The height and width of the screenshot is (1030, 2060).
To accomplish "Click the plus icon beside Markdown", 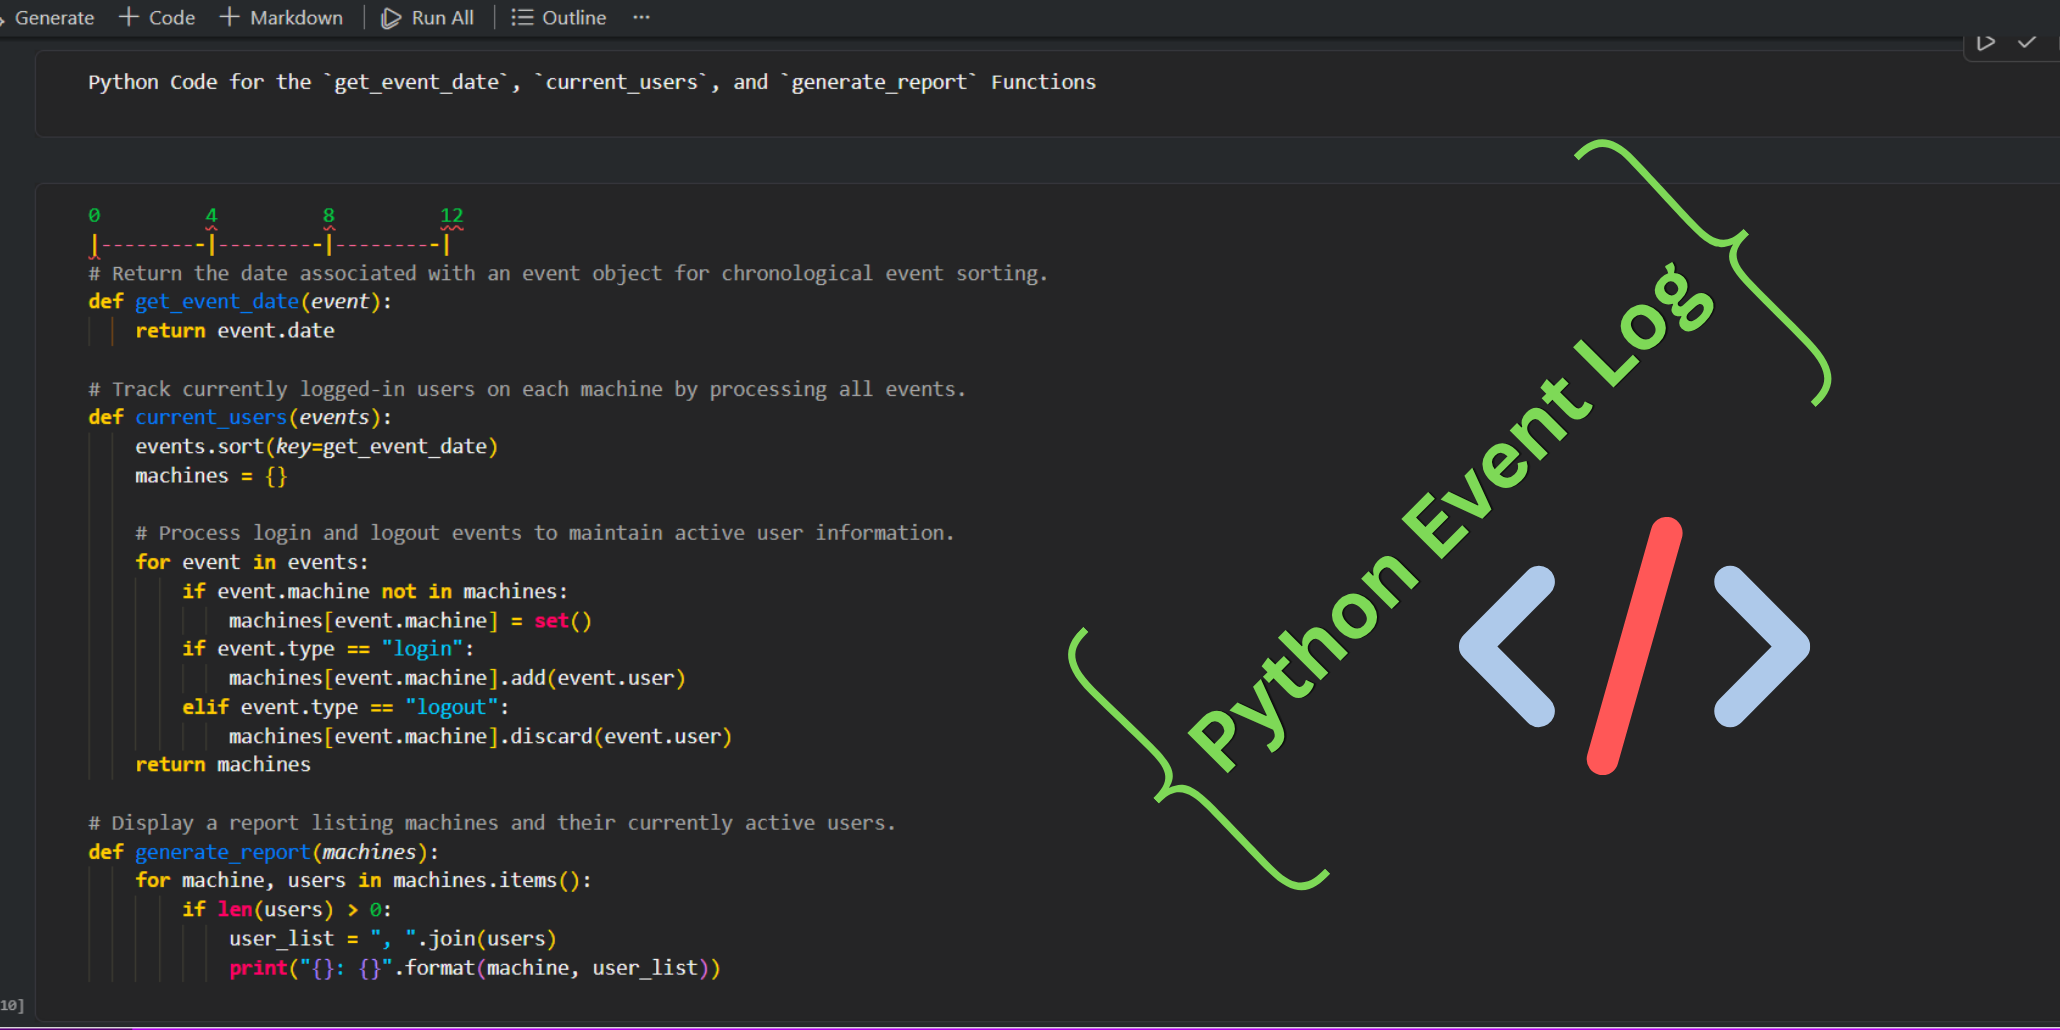I will 230,17.
